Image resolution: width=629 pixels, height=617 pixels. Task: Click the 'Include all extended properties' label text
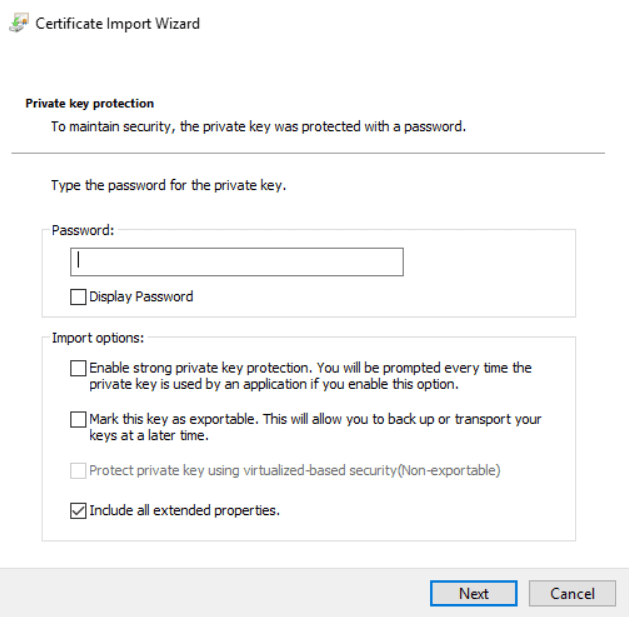coord(184,510)
